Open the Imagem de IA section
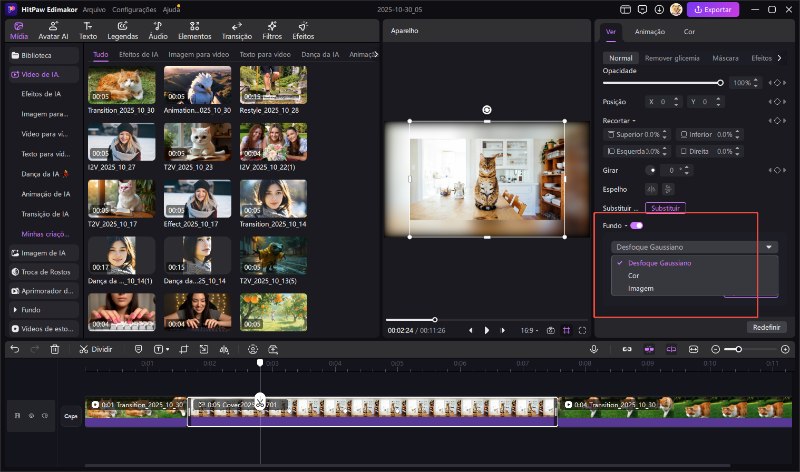This screenshot has height=472, width=800. [44, 253]
